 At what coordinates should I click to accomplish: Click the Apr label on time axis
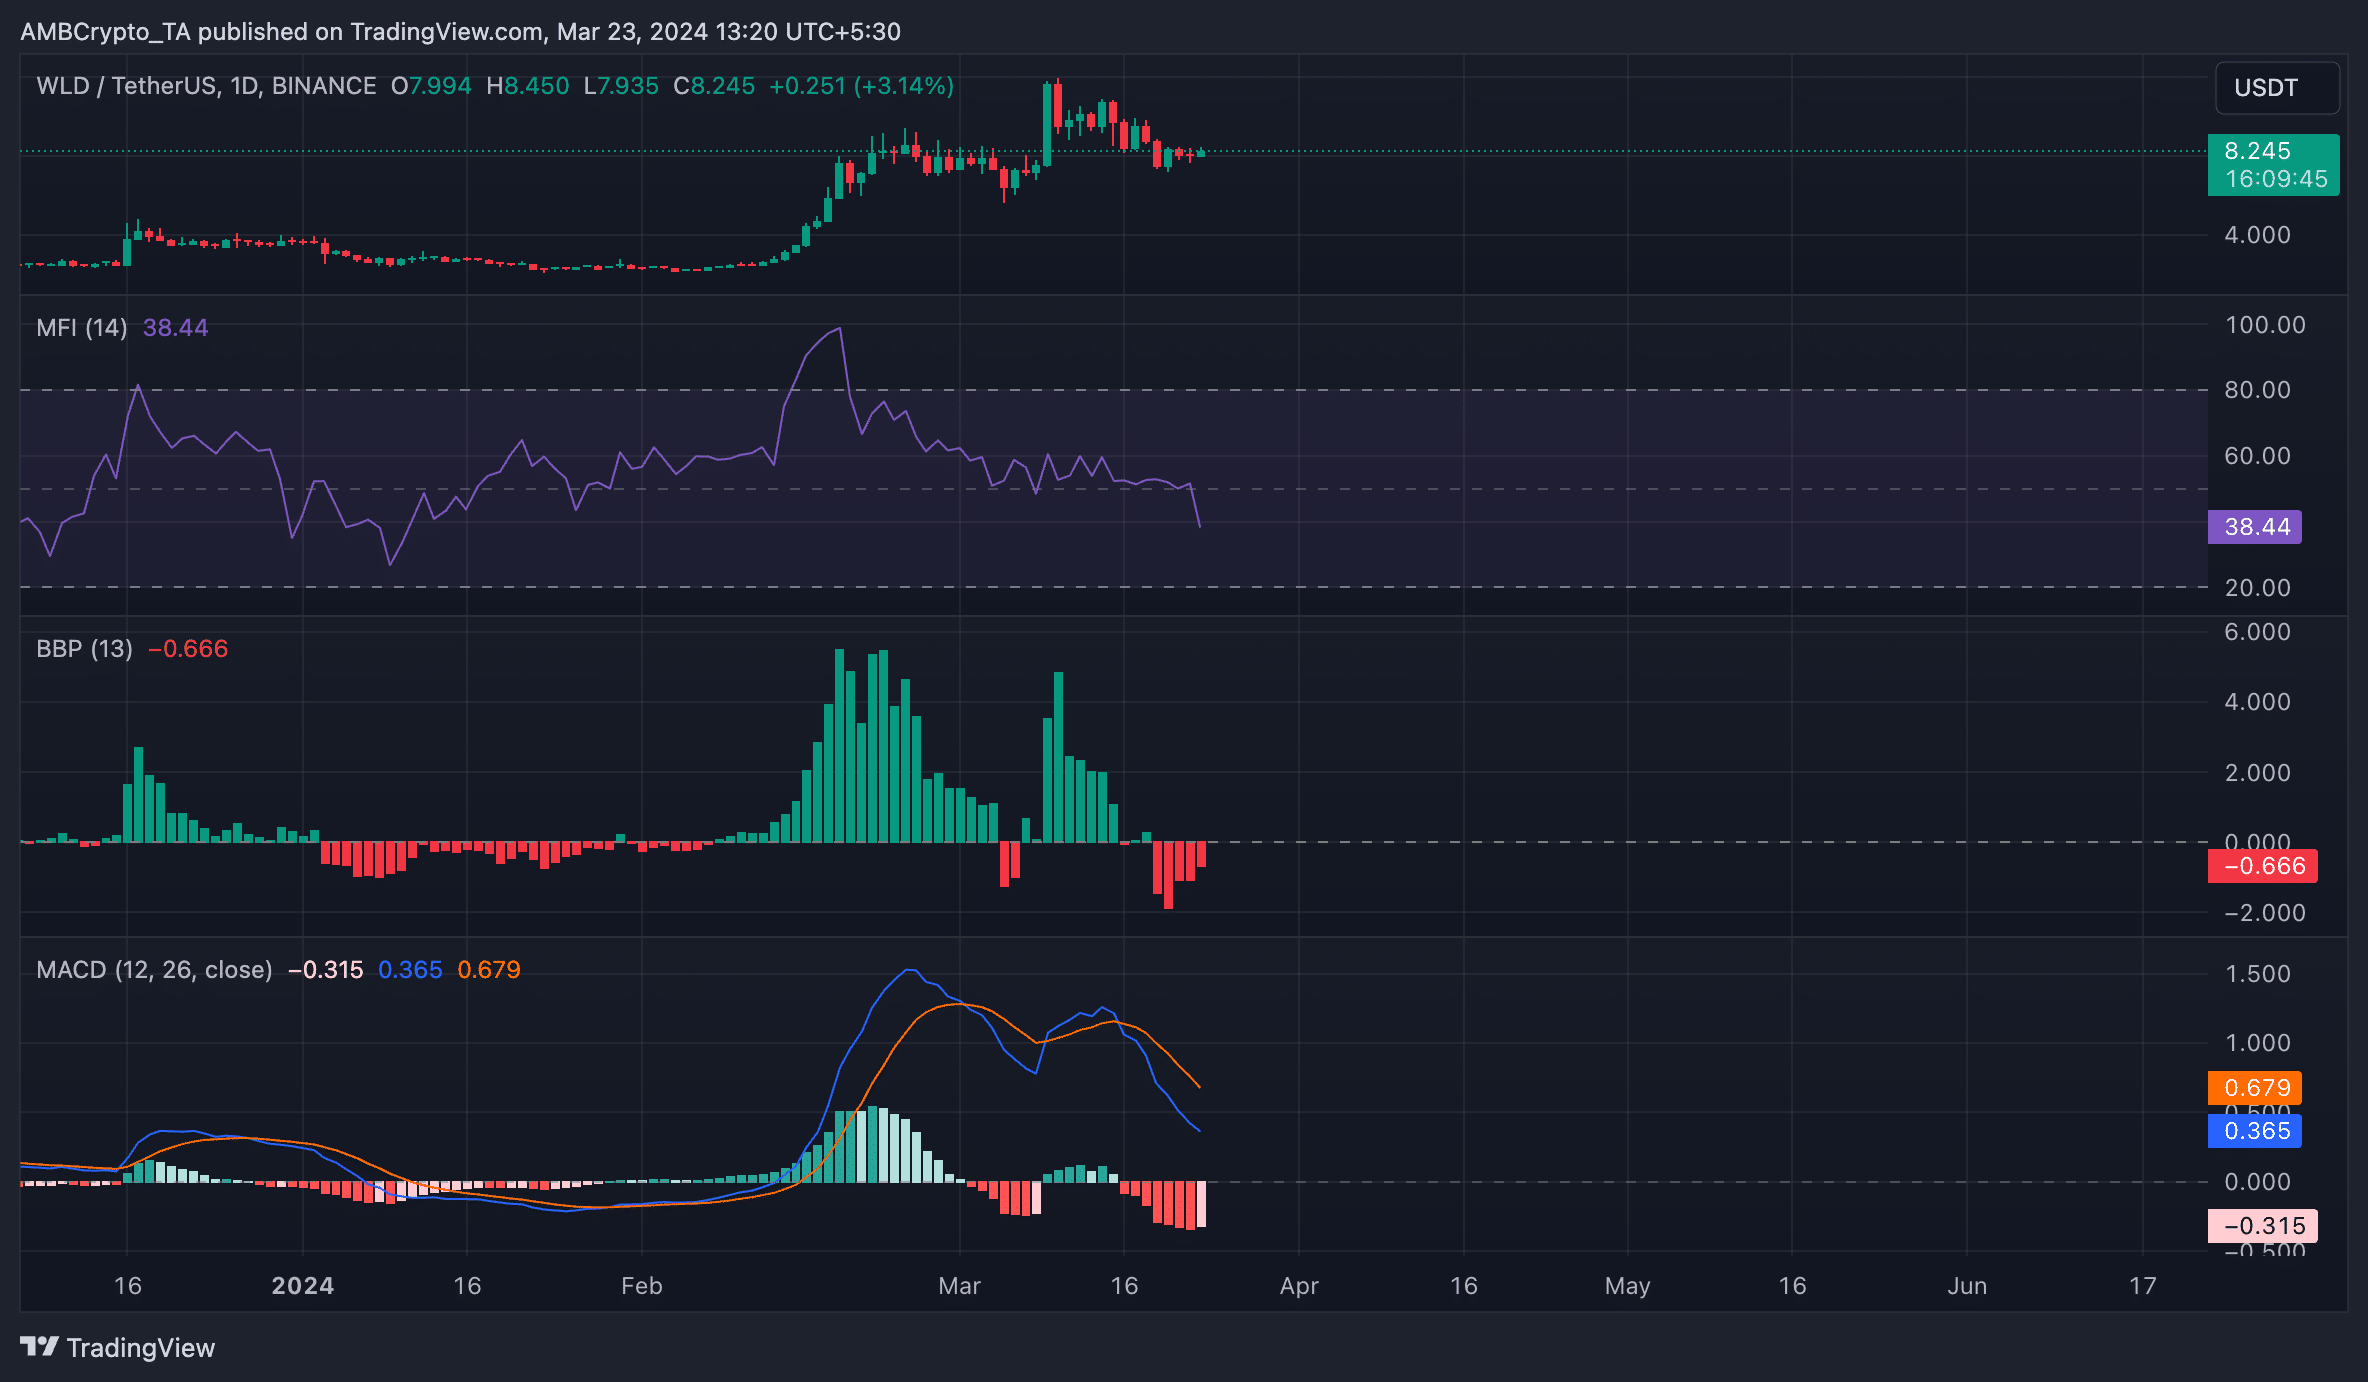(1299, 1286)
